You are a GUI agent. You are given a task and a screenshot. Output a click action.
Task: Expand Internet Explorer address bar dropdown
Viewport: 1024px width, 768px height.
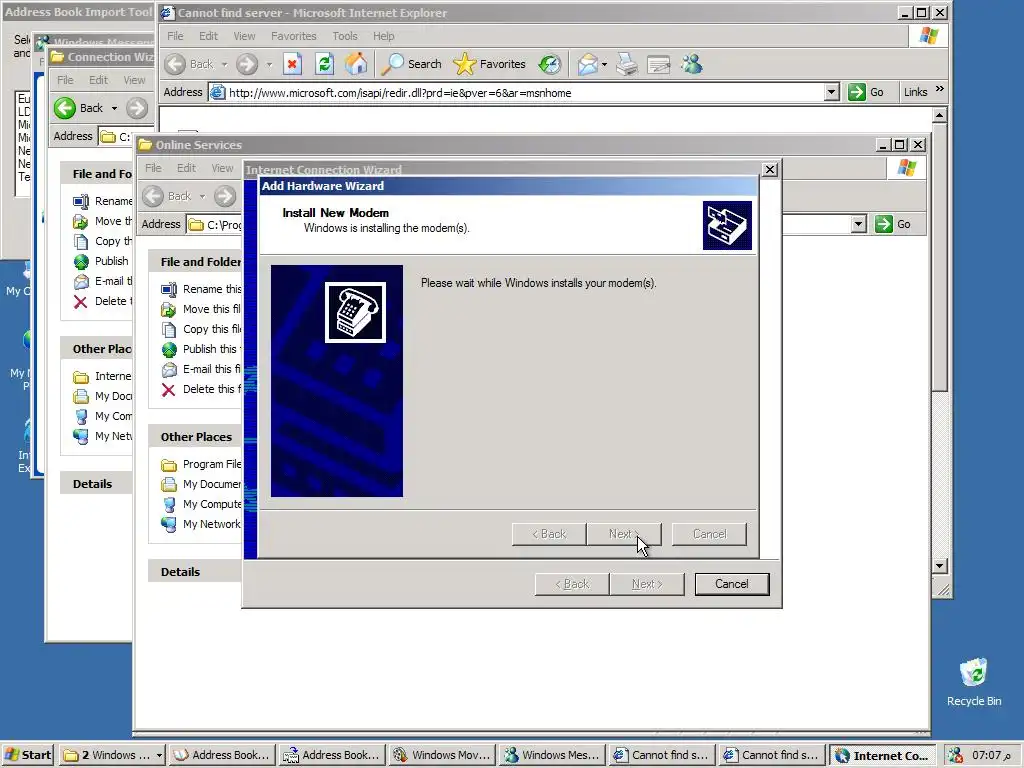click(x=831, y=93)
